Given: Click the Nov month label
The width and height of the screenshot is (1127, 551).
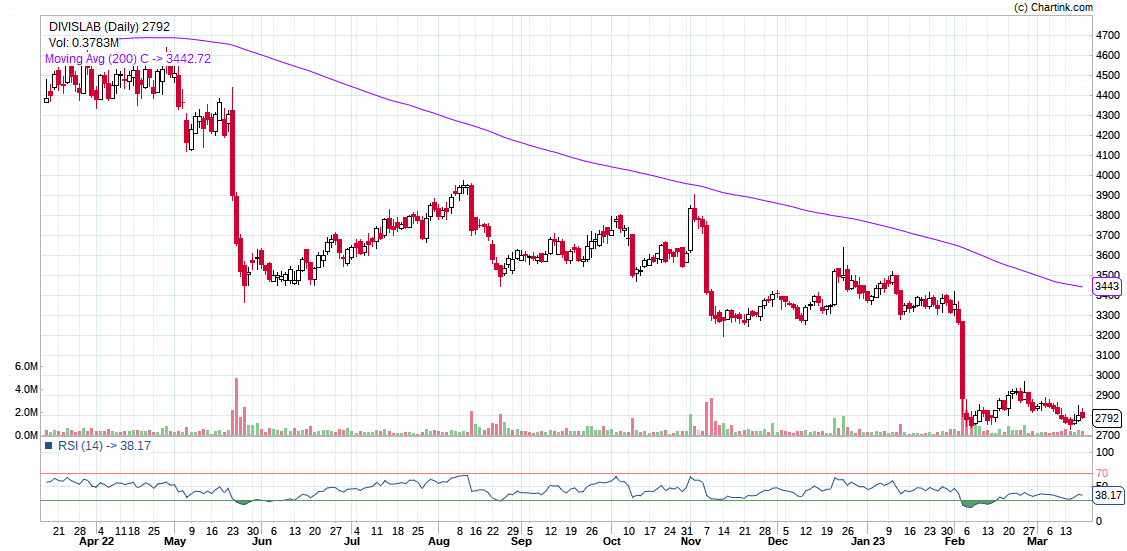Looking at the screenshot, I should [x=691, y=540].
